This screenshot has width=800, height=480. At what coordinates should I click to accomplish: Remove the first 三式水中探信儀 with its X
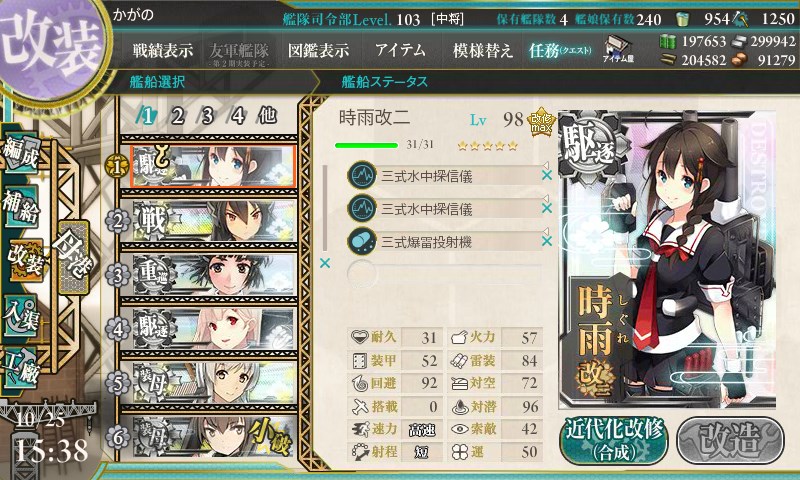tap(546, 175)
